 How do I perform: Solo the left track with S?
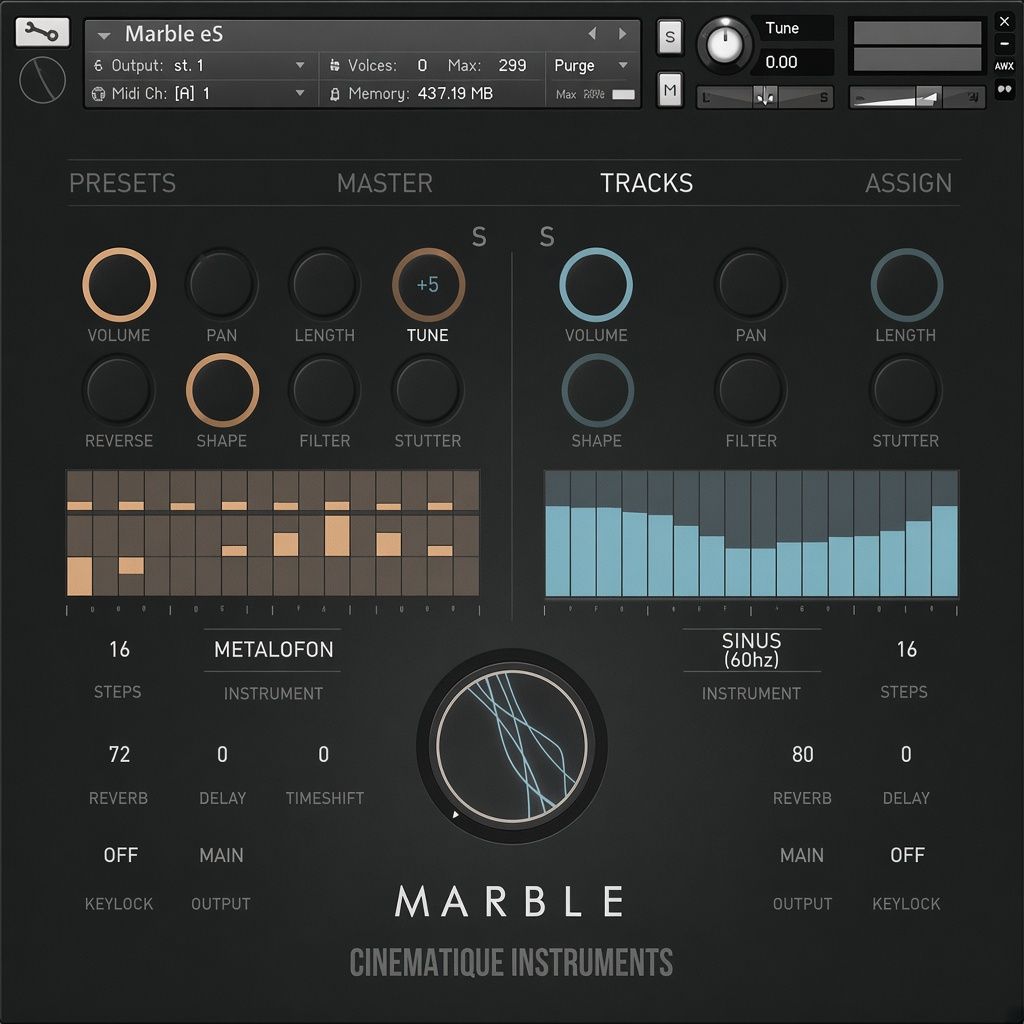[x=479, y=236]
